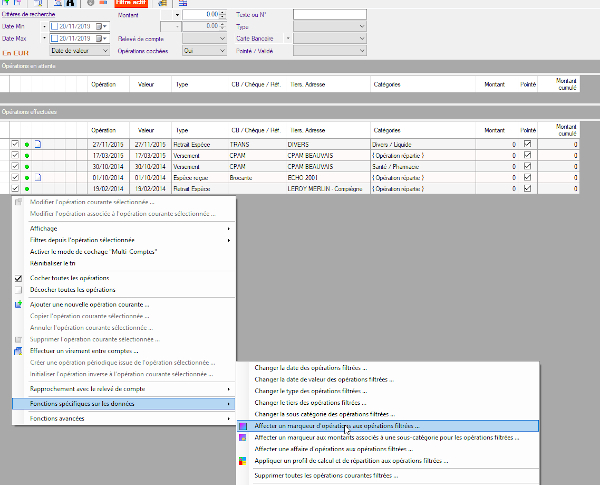Uncheck the checkbox on the 17/03/2015 row
This screenshot has height=485, width=600.
(15, 155)
